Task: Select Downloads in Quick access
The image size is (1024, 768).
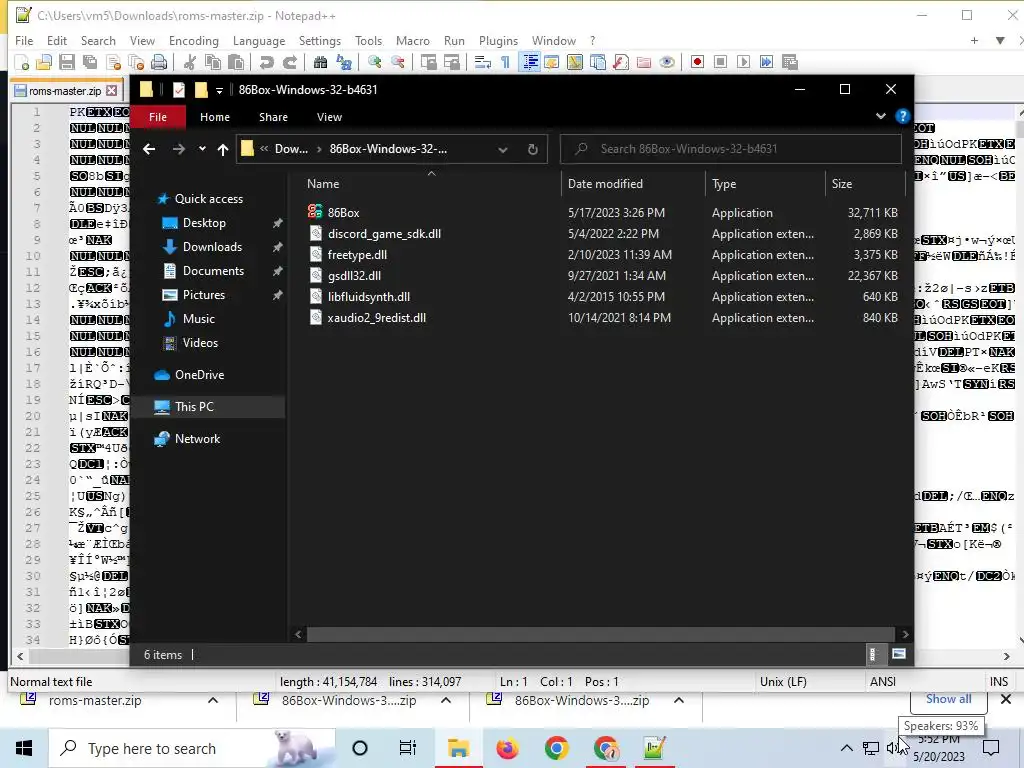Action: click(212, 247)
